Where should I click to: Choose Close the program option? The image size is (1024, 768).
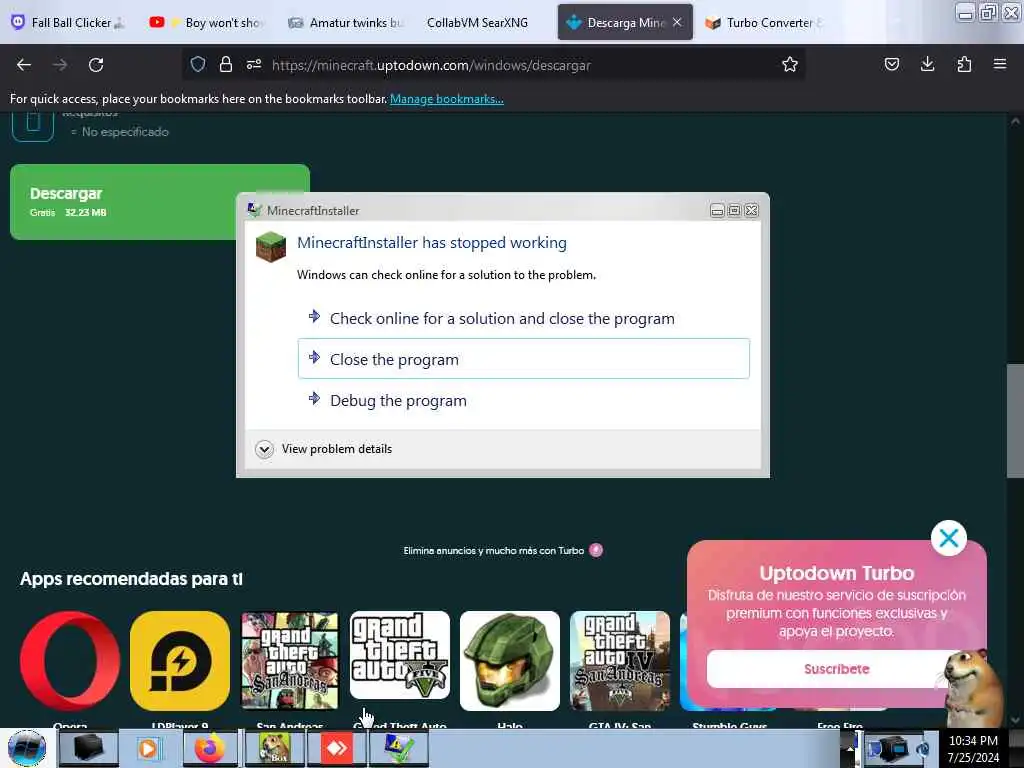point(524,359)
